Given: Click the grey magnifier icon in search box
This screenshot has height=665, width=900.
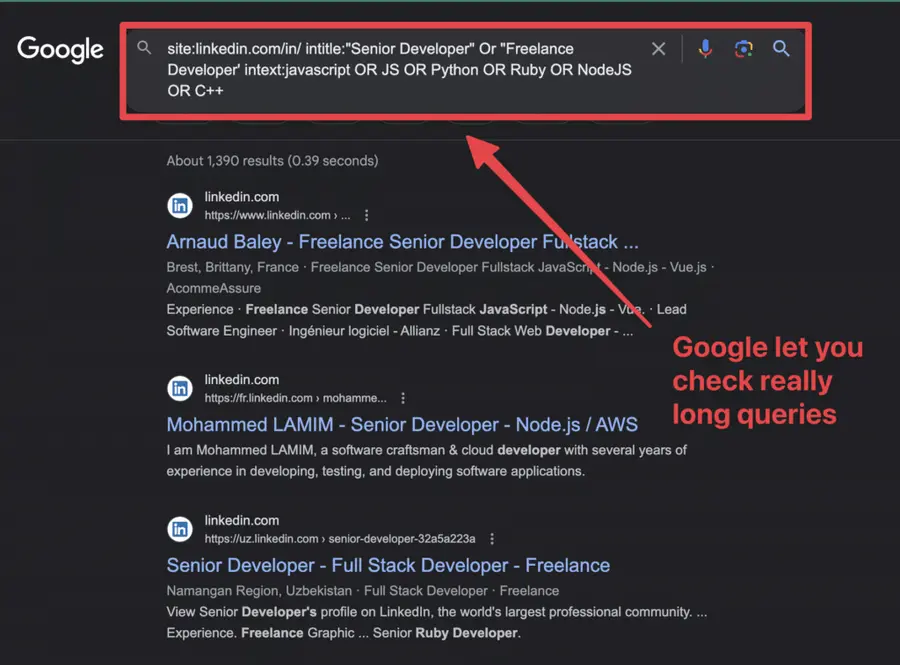Looking at the screenshot, I should coord(144,48).
